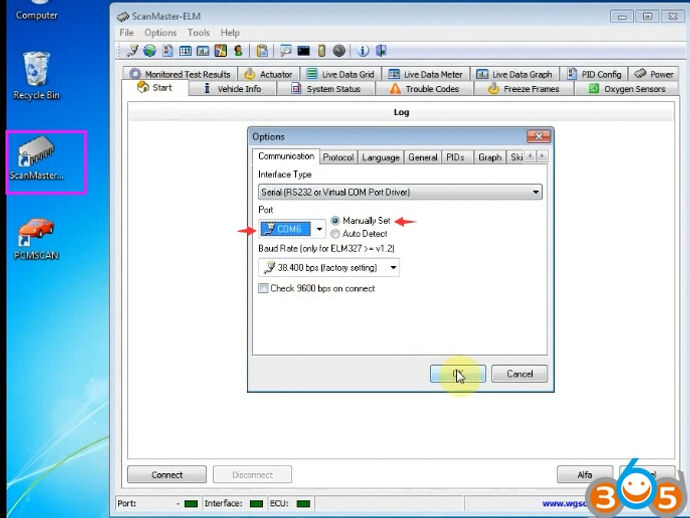The height and width of the screenshot is (518, 690).
Task: Click the clipboard toolbar icon
Action: [262, 51]
